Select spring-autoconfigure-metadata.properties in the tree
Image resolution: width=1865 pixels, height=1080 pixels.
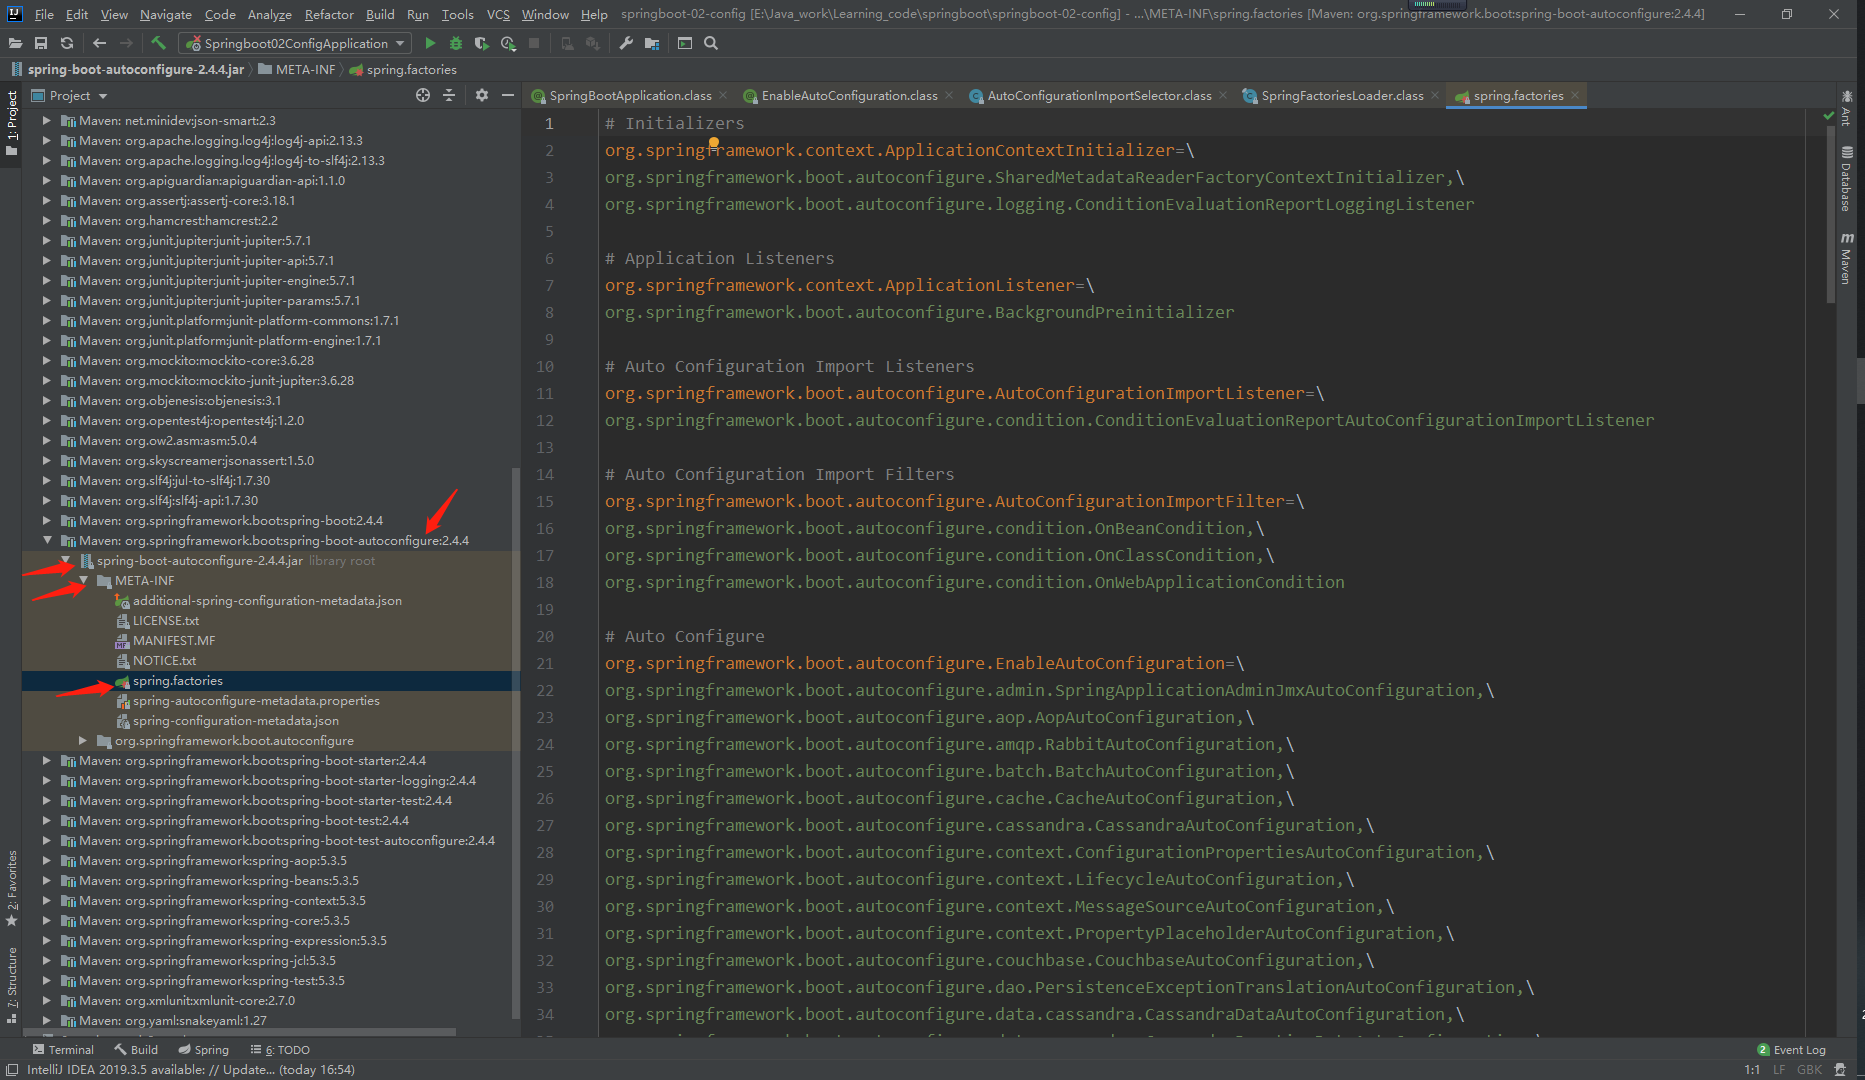(x=256, y=700)
